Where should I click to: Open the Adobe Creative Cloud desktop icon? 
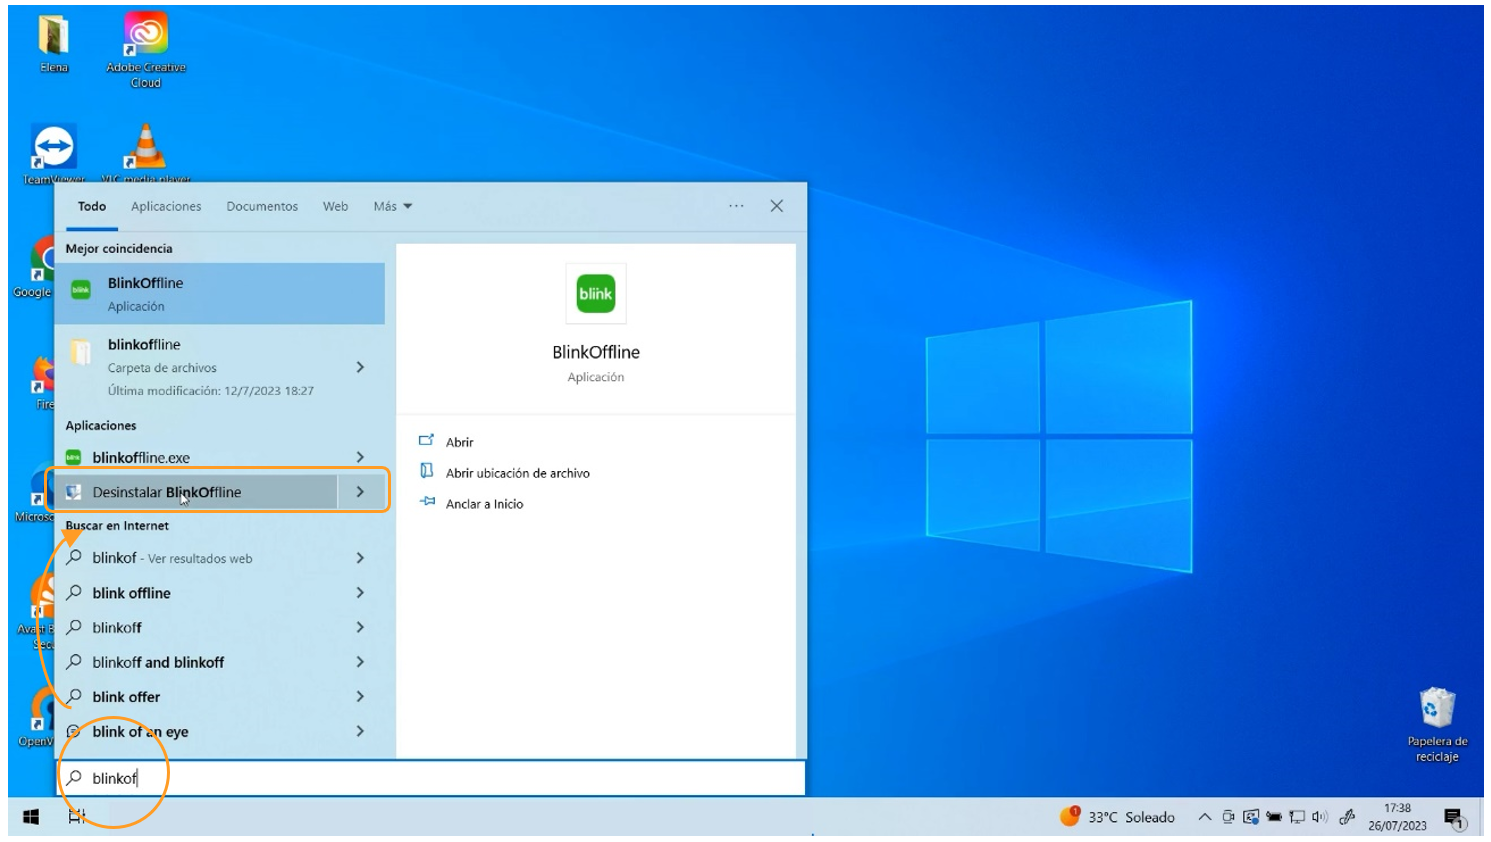click(x=146, y=37)
